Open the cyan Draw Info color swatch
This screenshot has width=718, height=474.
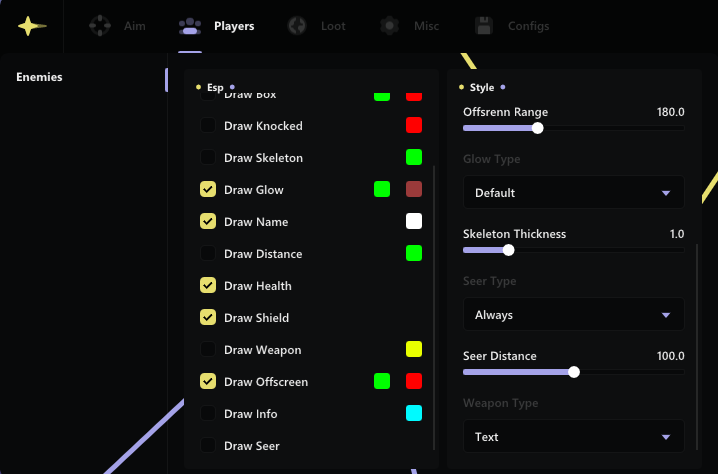[x=414, y=414]
